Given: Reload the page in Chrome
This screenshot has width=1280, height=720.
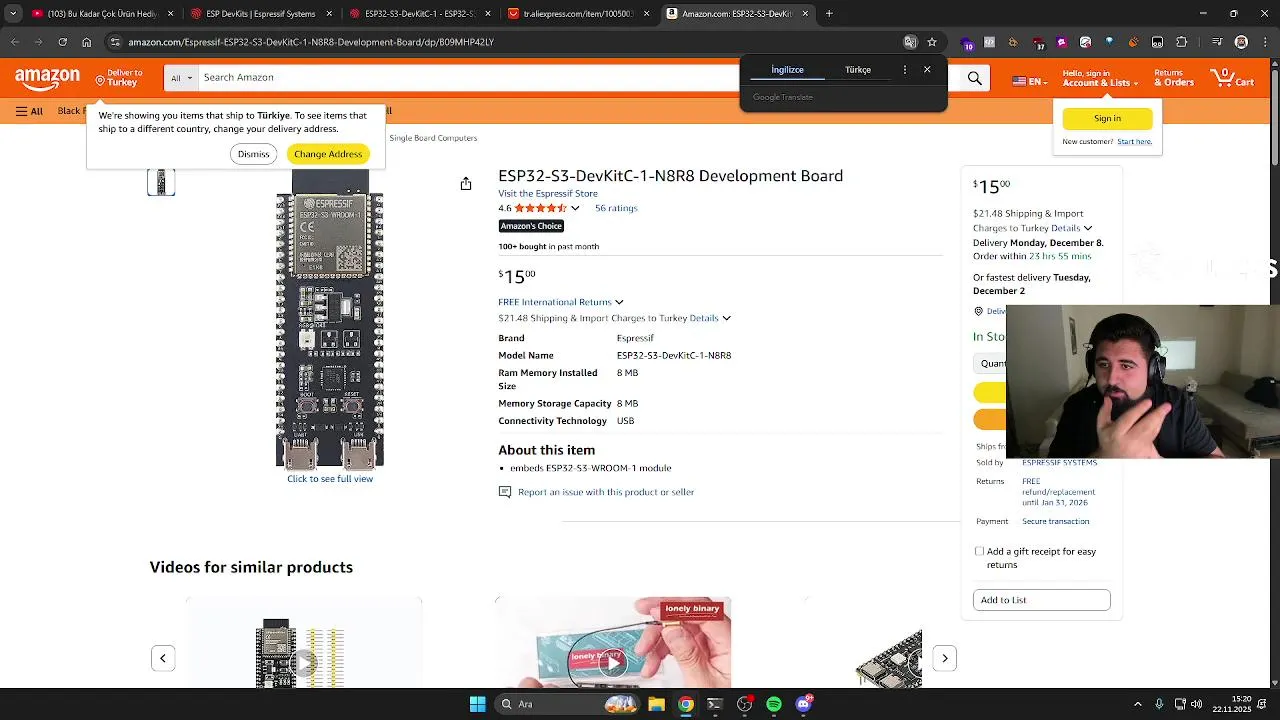Looking at the screenshot, I should pyautogui.click(x=62, y=42).
